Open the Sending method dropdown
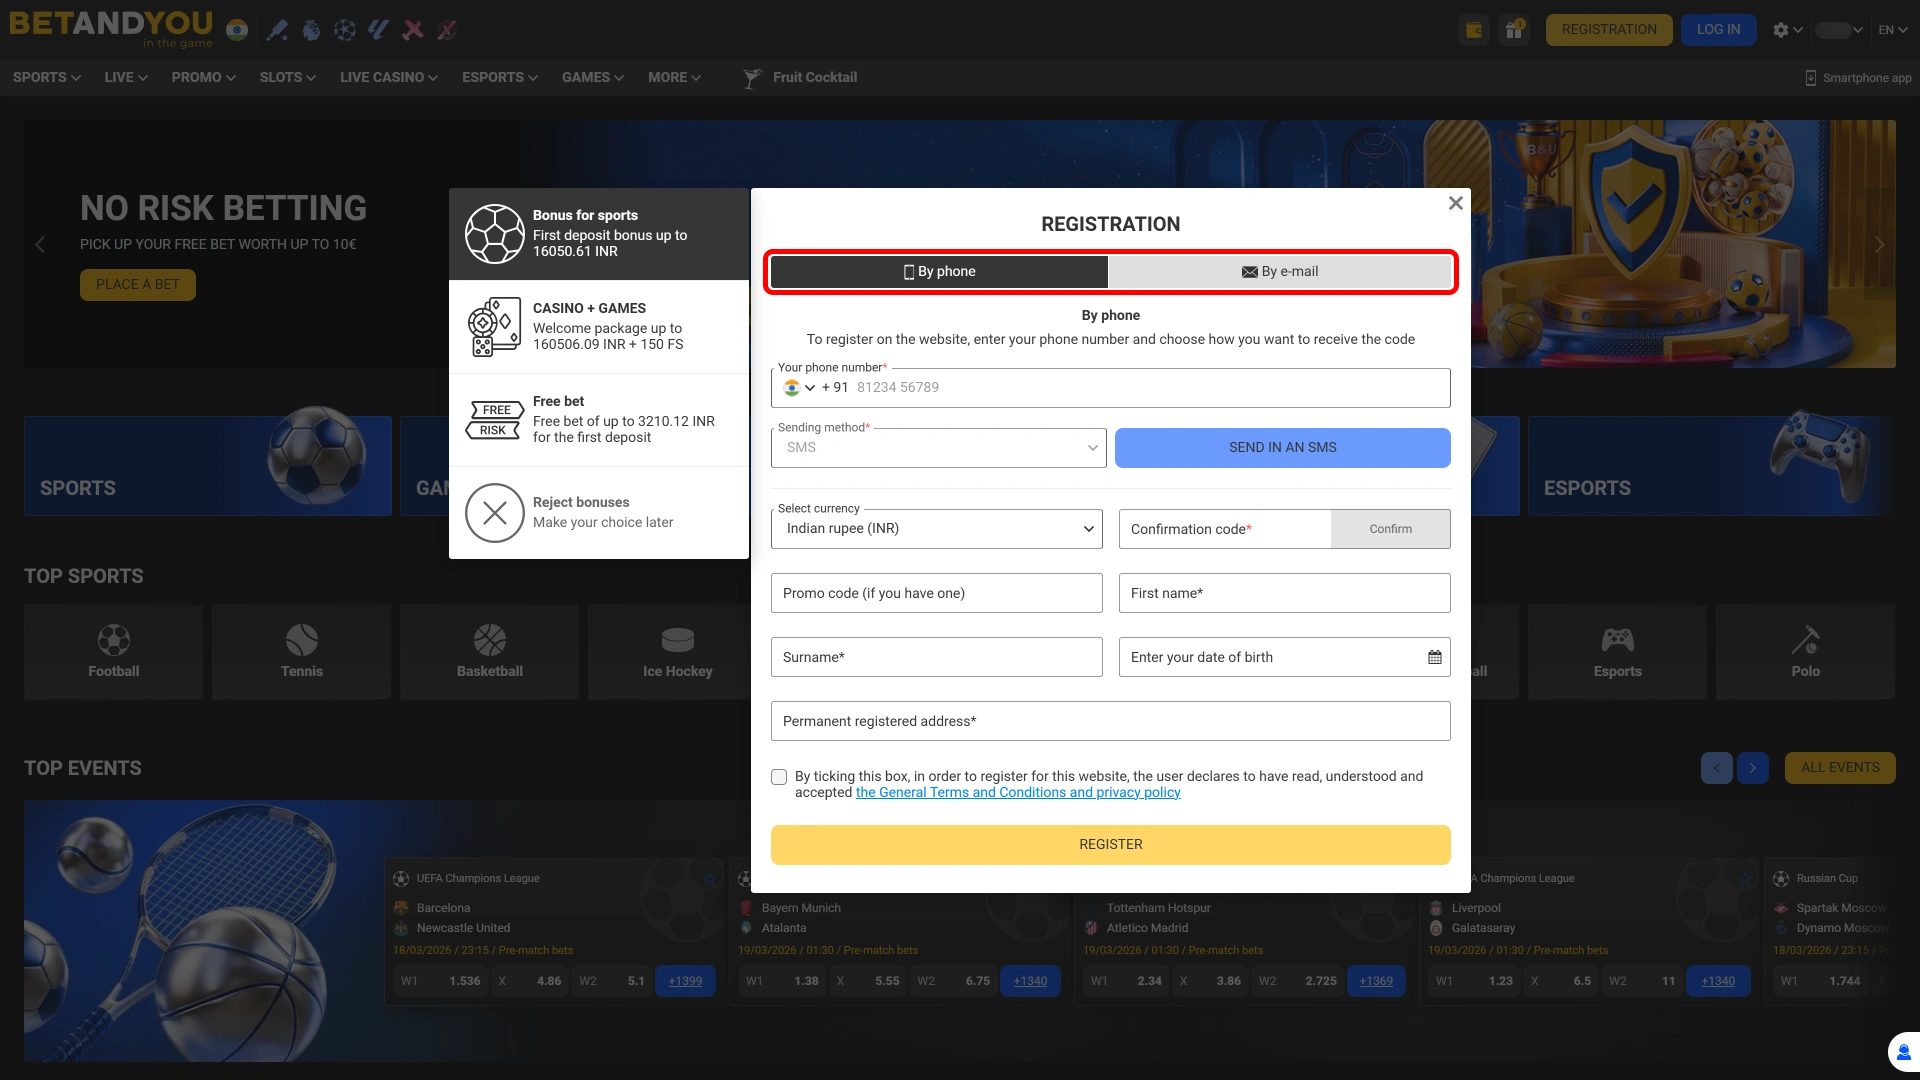The height and width of the screenshot is (1080, 1920). coord(937,447)
